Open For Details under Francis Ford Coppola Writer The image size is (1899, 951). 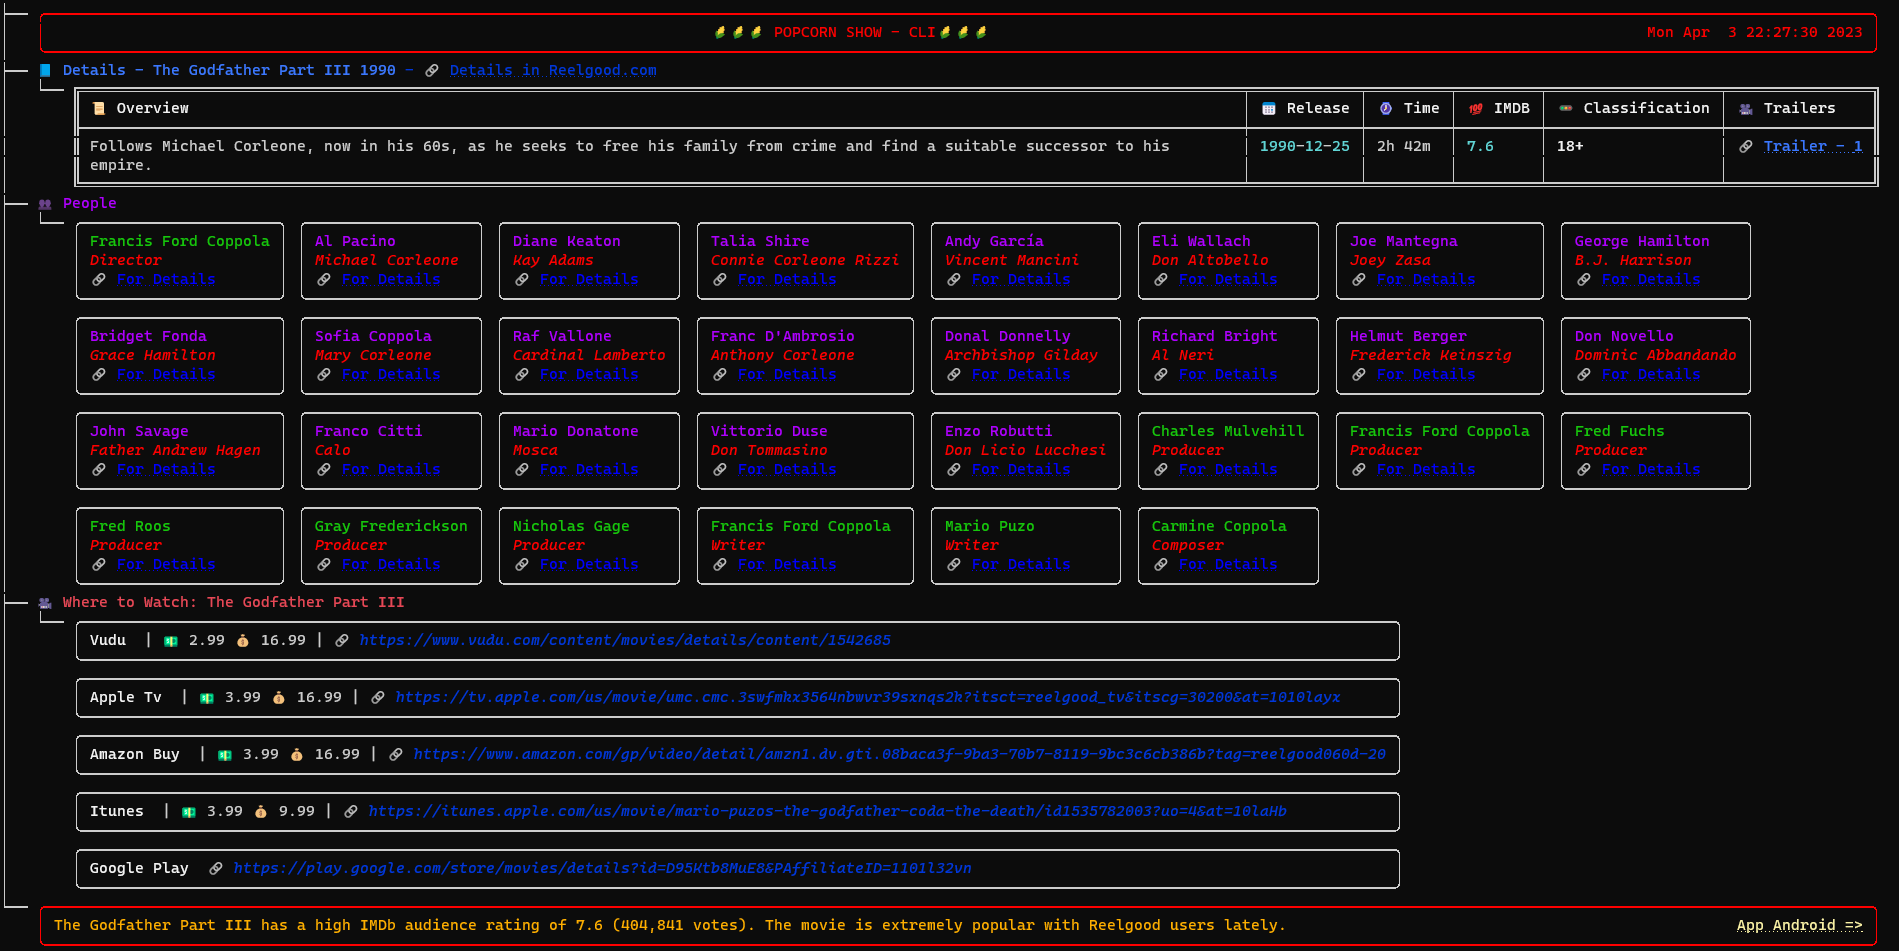(x=787, y=565)
